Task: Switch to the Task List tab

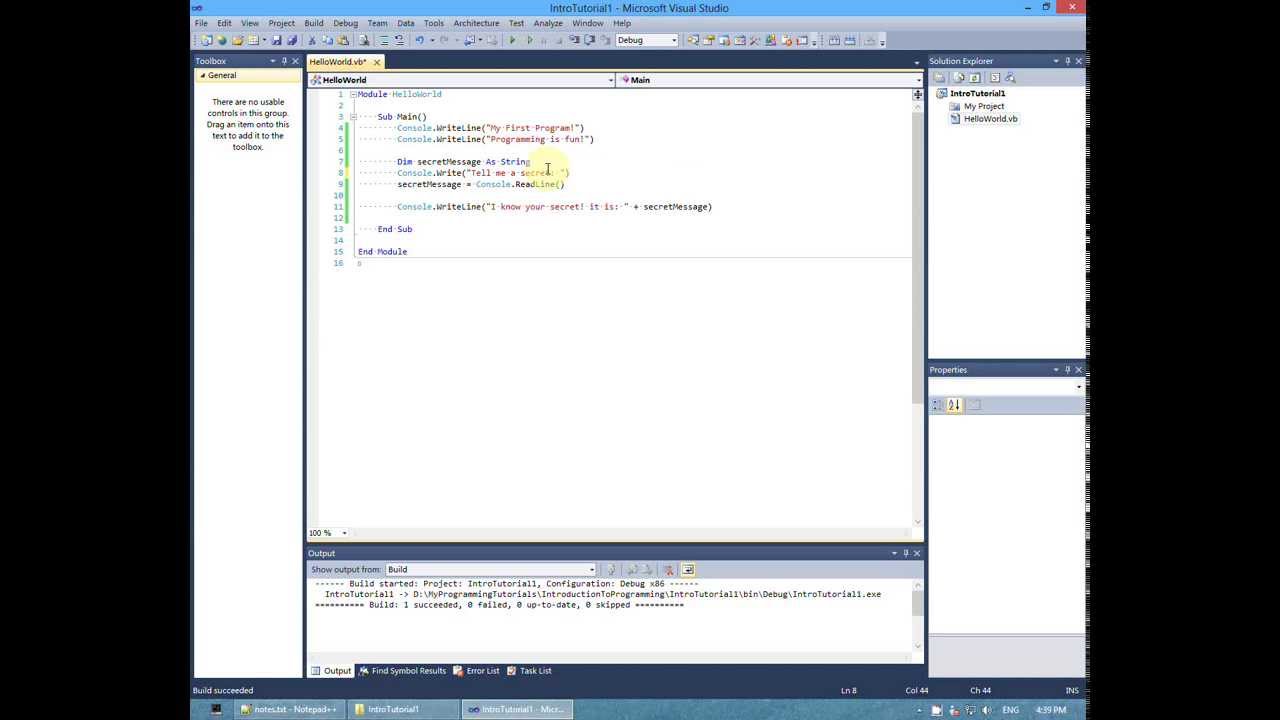Action: tap(529, 671)
